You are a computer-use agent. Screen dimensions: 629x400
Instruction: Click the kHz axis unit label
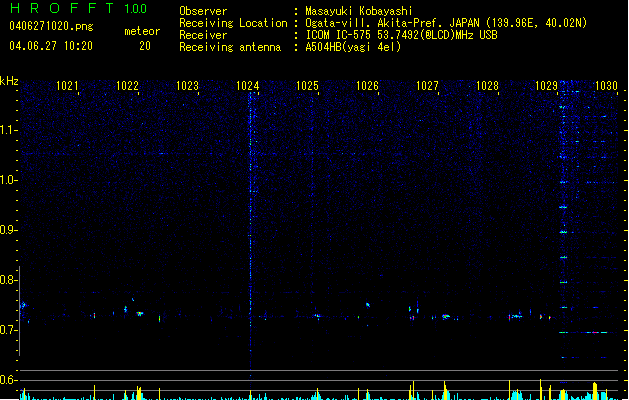9,81
